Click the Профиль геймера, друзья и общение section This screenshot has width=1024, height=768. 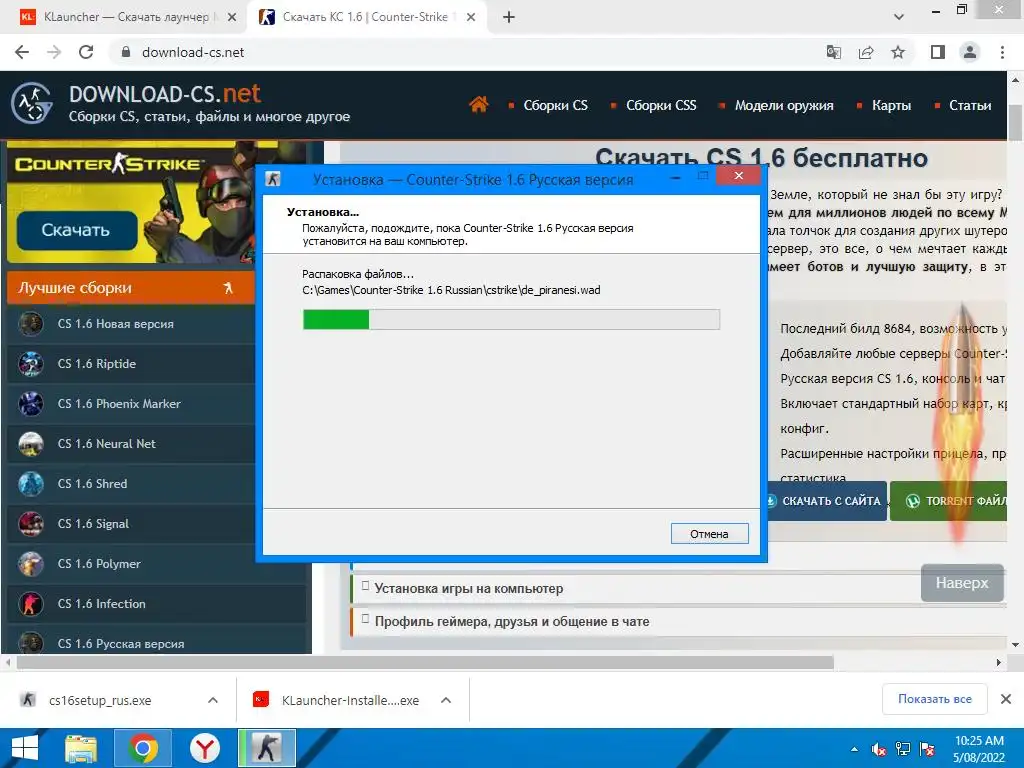679,621
